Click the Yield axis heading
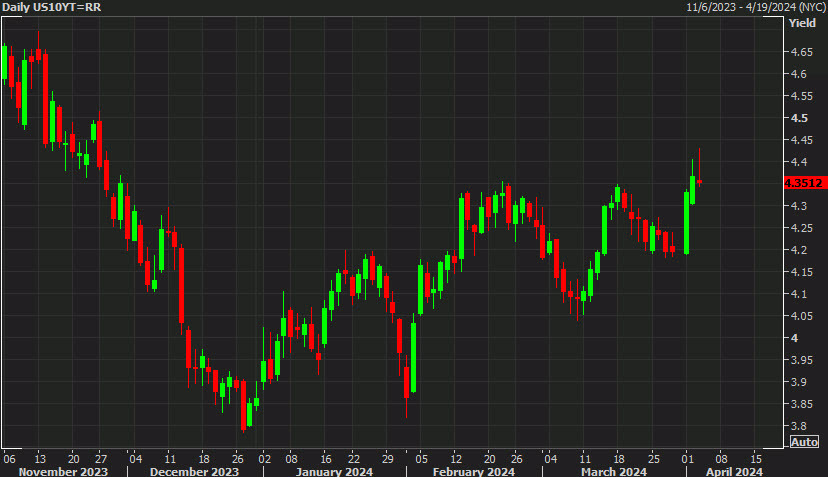The height and width of the screenshot is (477, 828). (802, 23)
